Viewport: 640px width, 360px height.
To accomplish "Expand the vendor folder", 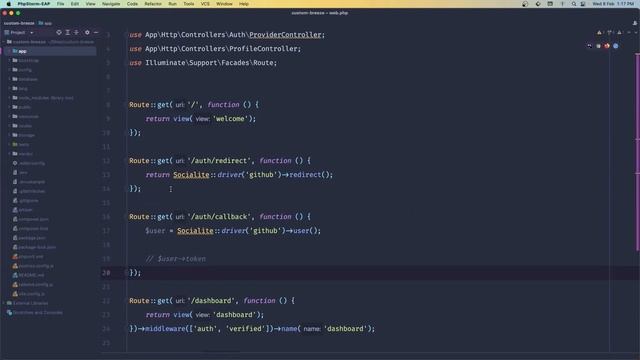I will coord(10,154).
